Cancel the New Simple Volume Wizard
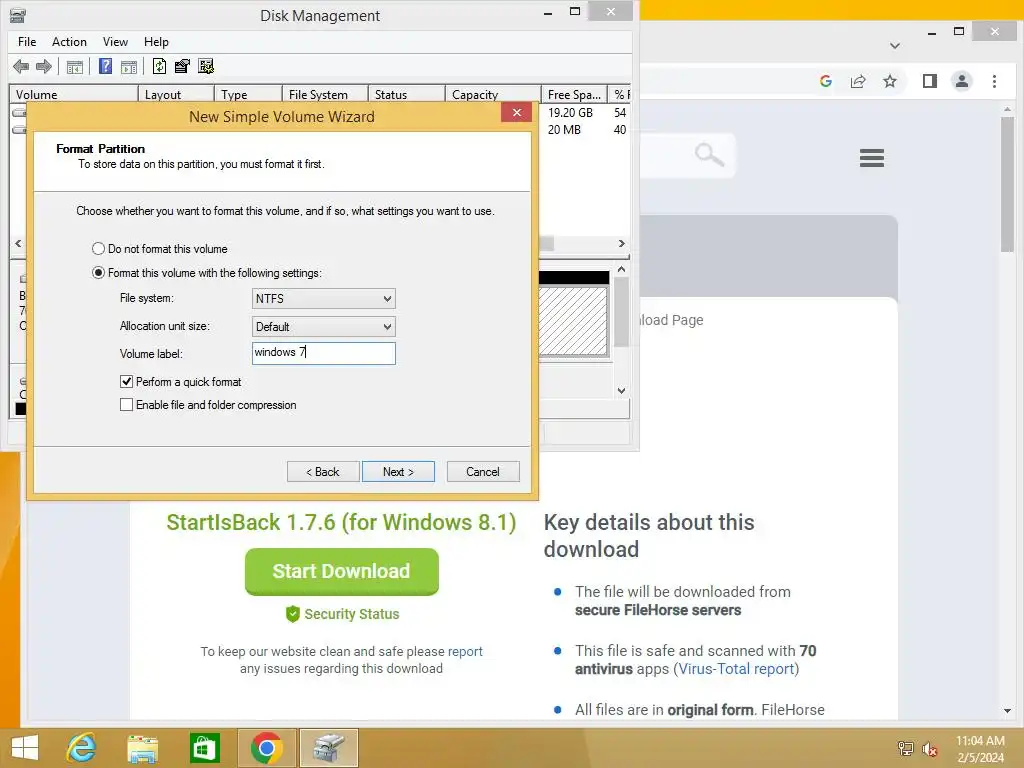This screenshot has width=1024, height=768. tap(483, 472)
